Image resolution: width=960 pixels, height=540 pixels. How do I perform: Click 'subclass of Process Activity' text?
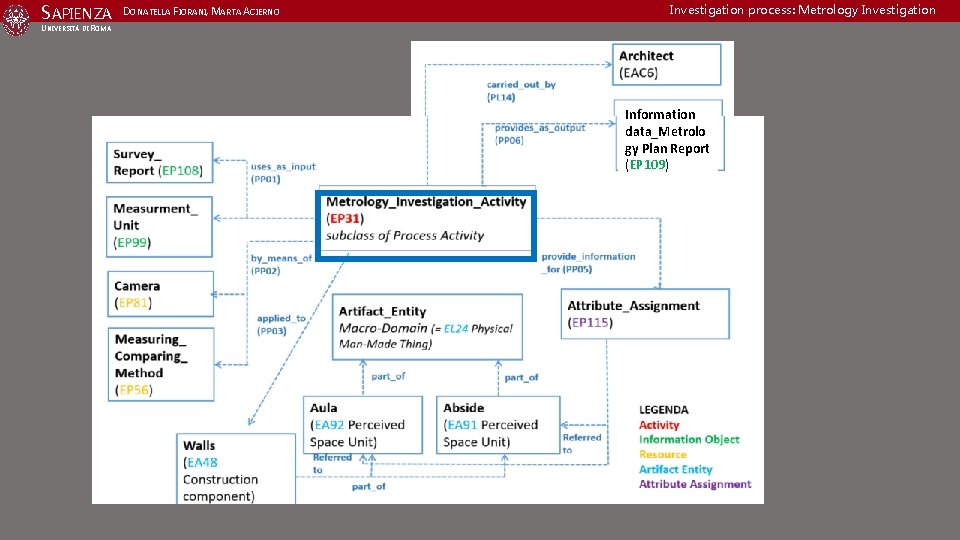click(405, 236)
